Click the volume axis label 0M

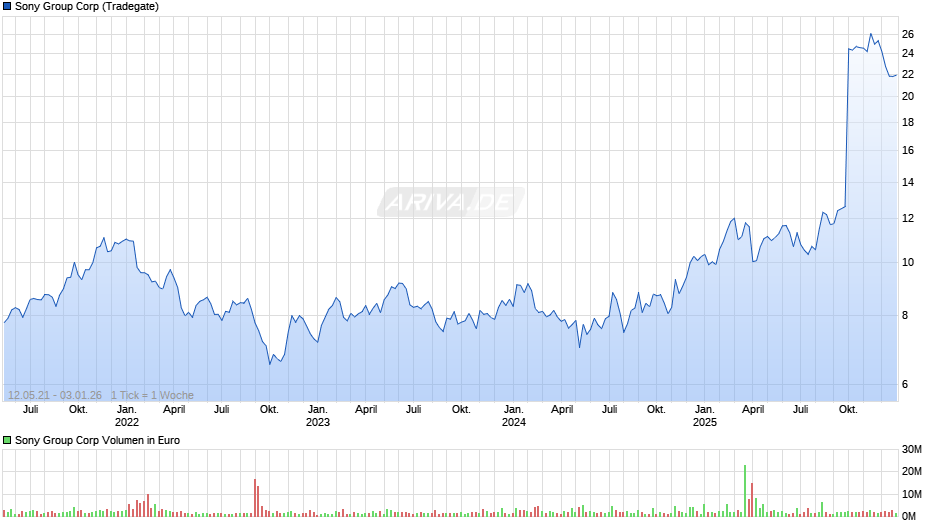pos(909,516)
